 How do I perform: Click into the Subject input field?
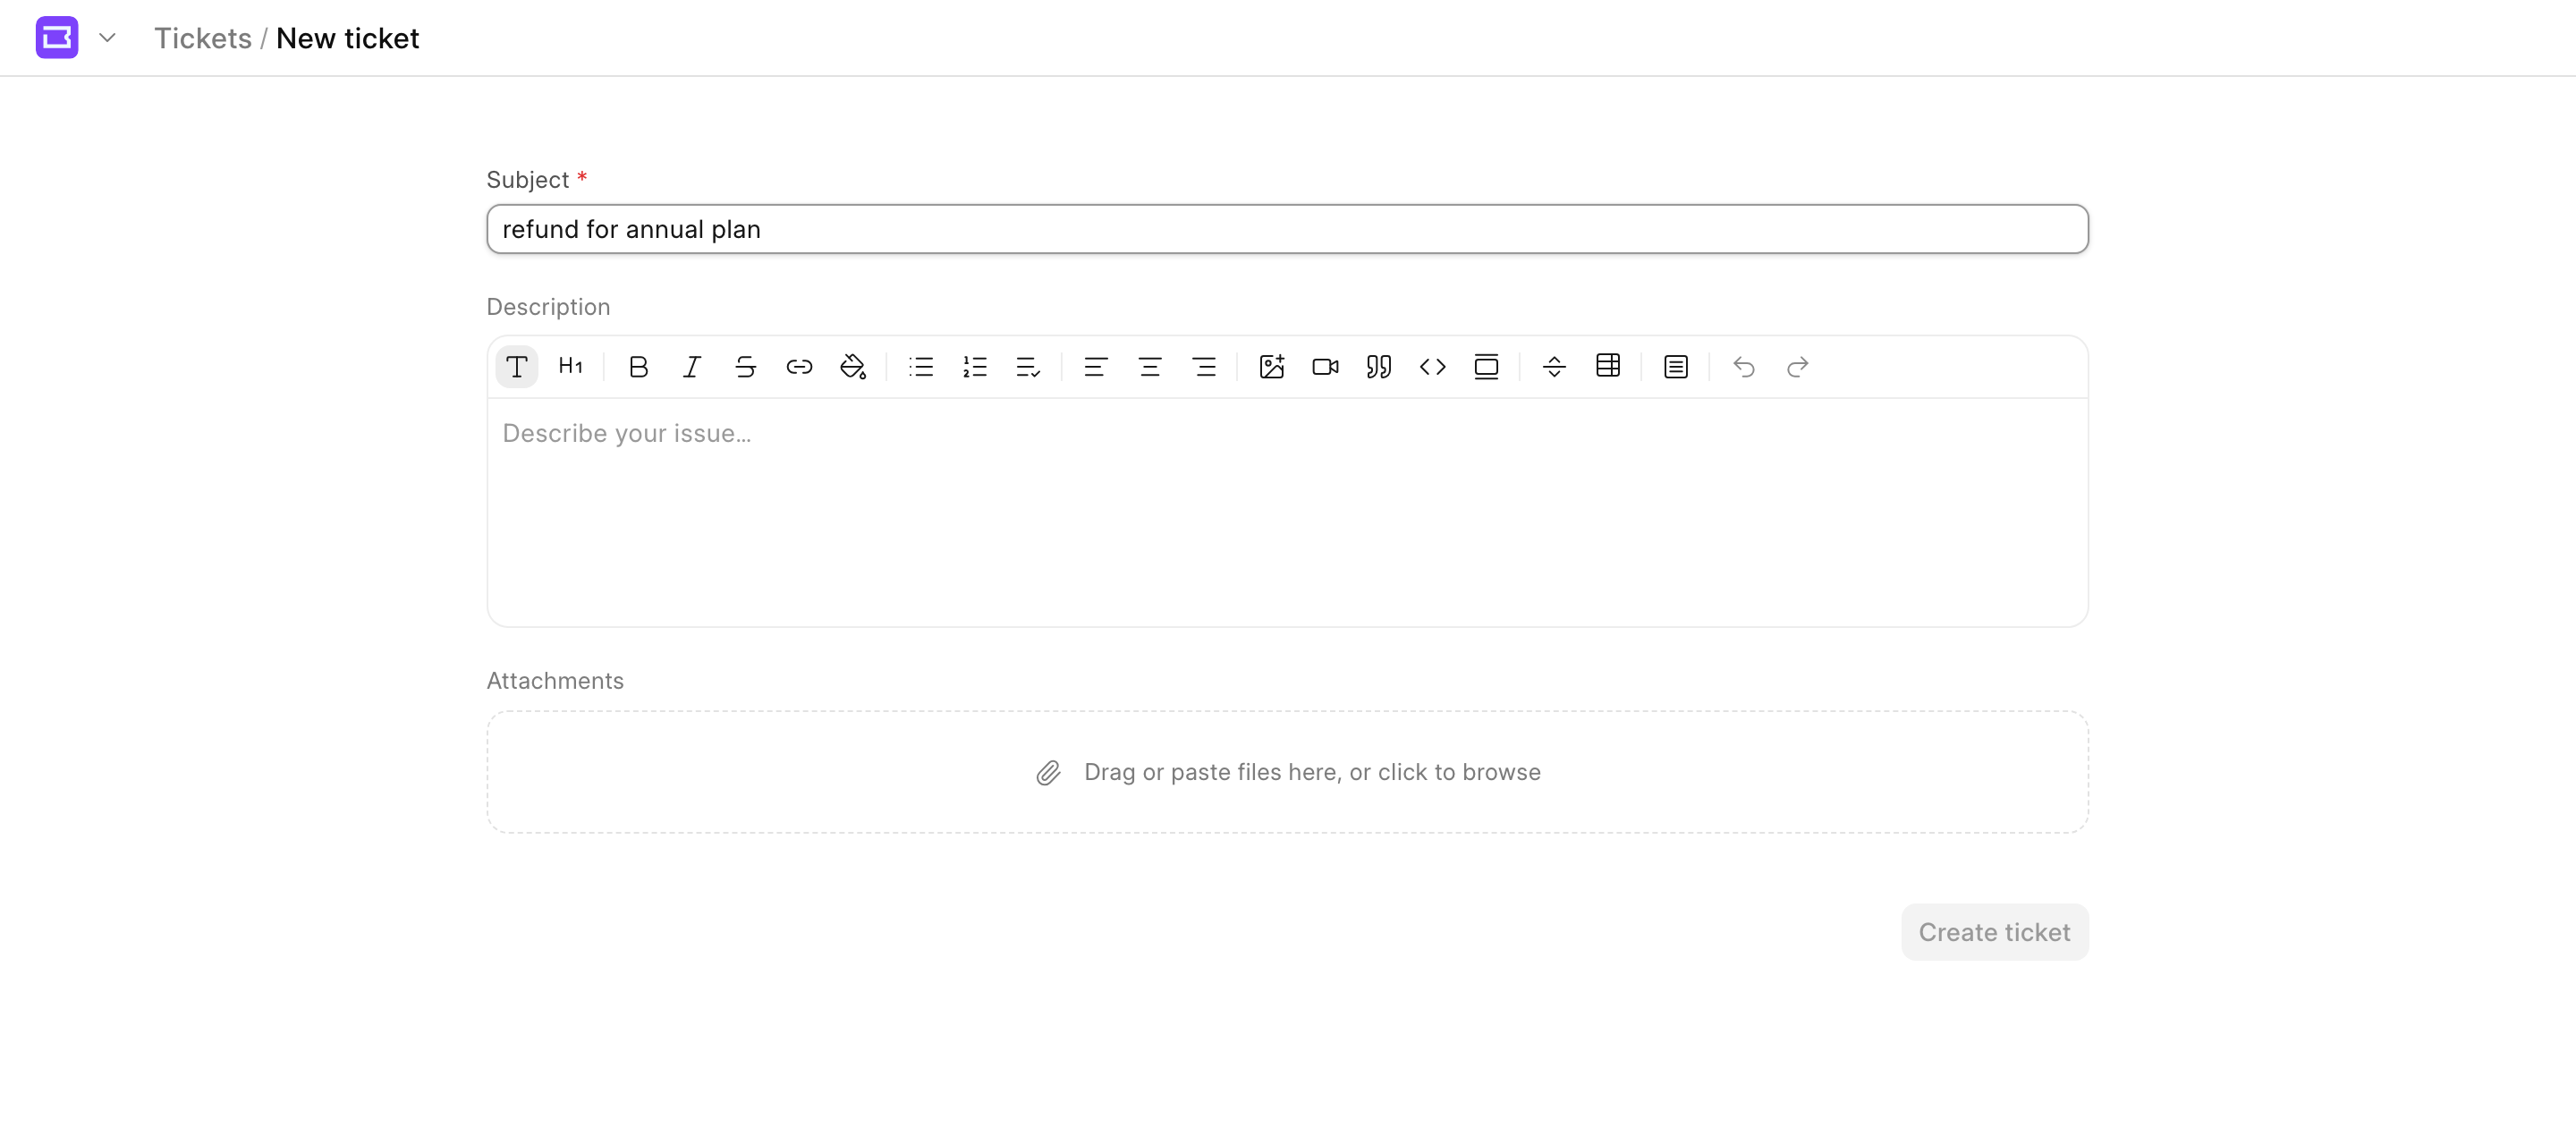pyautogui.click(x=1287, y=229)
